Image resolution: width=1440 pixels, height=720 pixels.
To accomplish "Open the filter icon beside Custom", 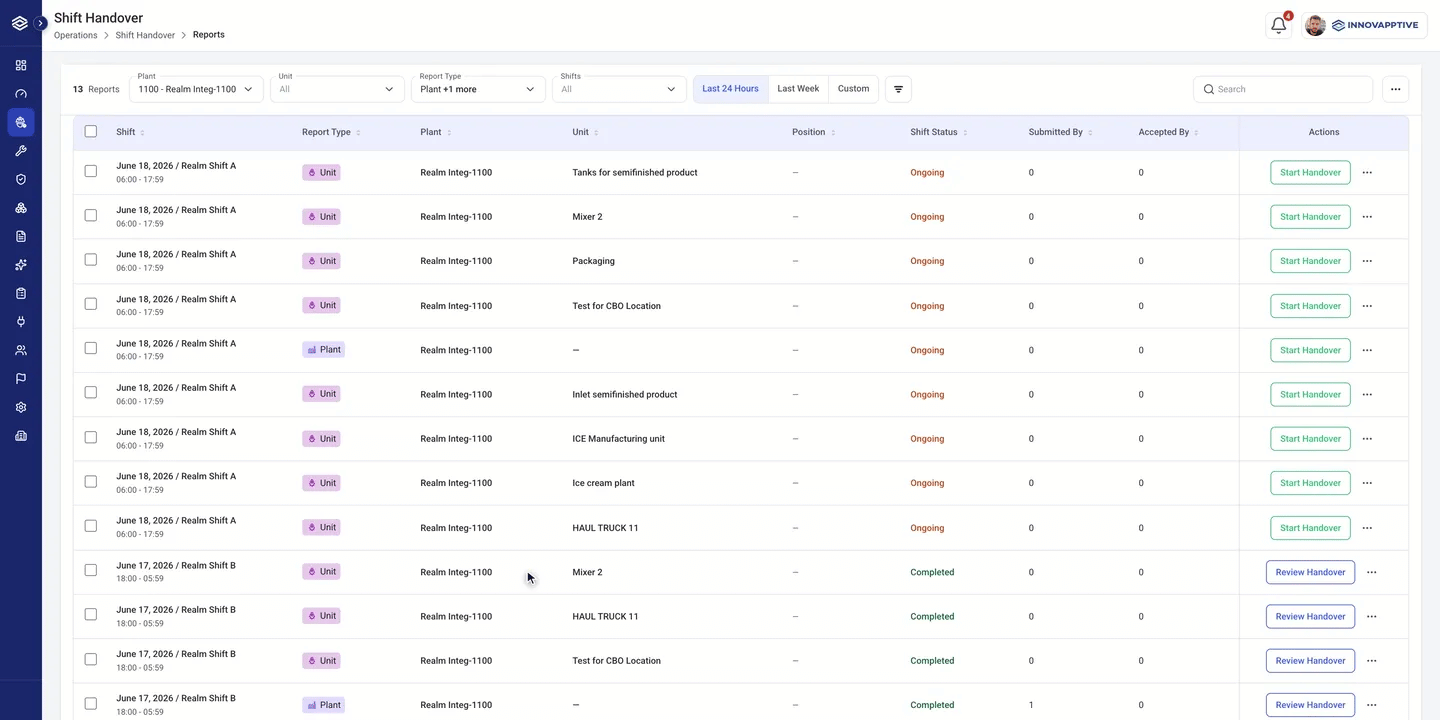I will click(x=898, y=89).
